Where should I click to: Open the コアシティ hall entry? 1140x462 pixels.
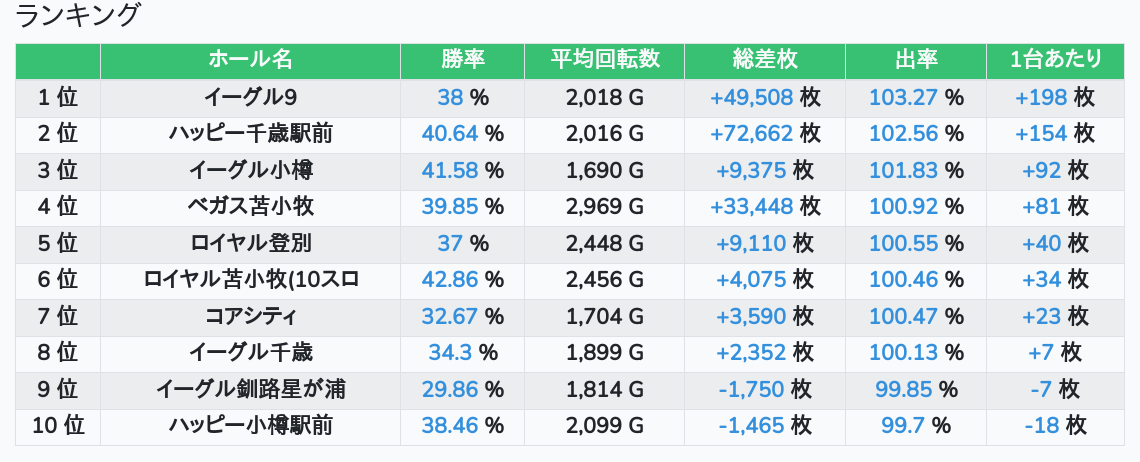tap(250, 317)
